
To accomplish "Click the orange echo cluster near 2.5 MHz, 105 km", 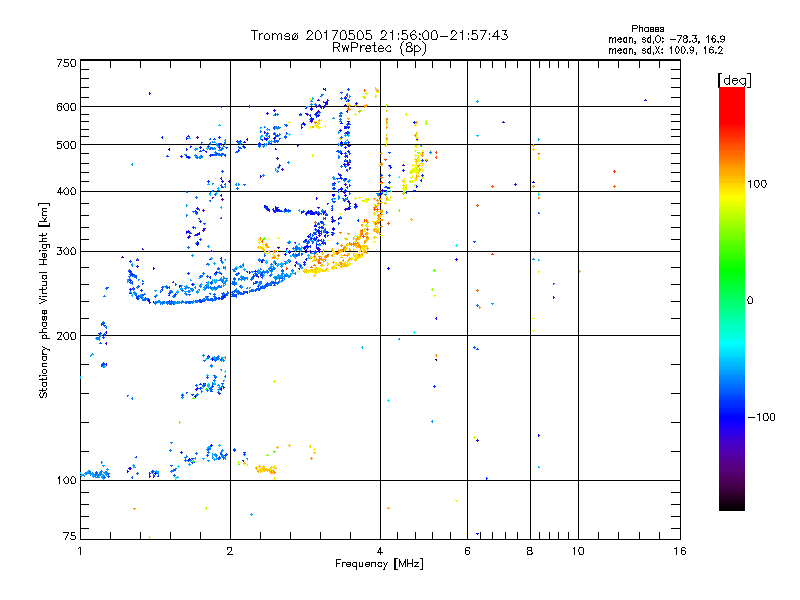I will [266, 469].
